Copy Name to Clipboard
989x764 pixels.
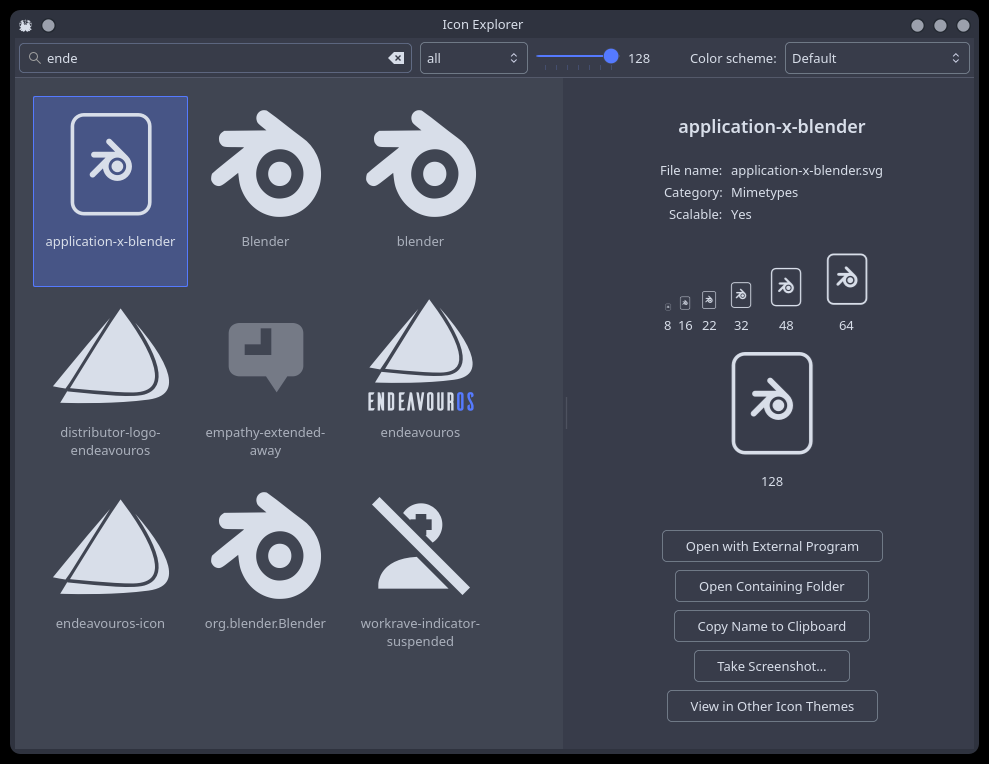pos(772,626)
